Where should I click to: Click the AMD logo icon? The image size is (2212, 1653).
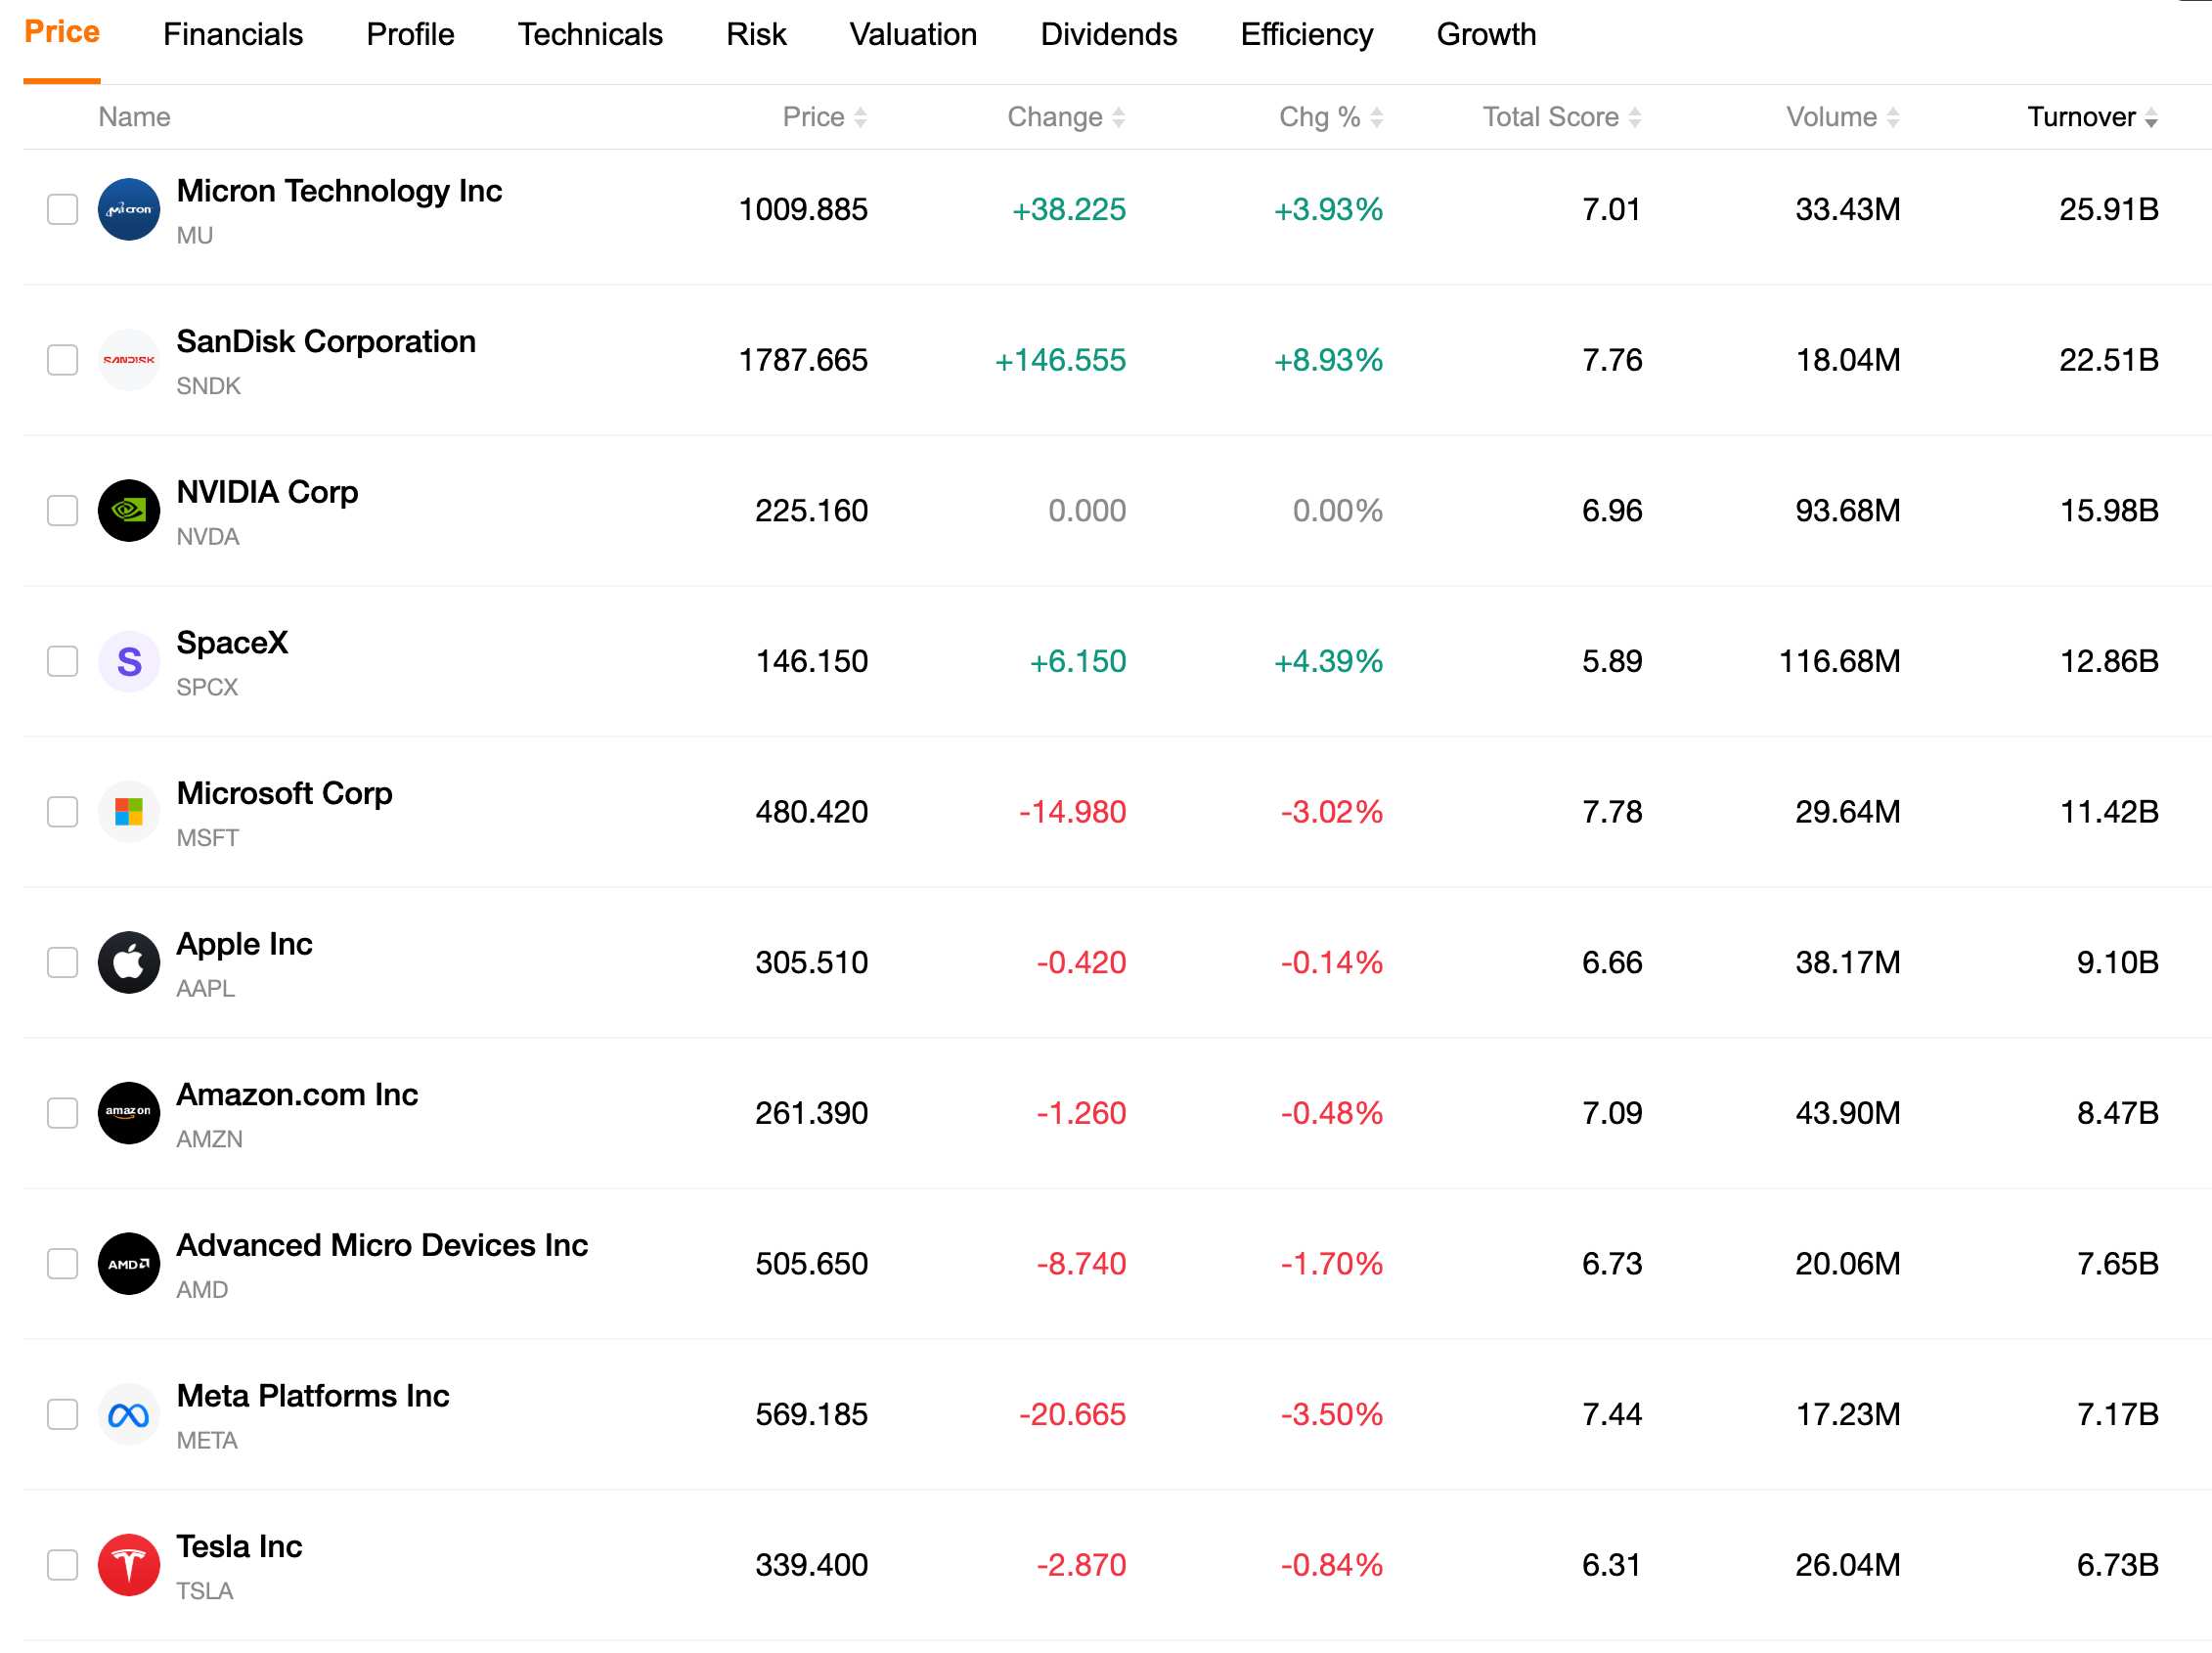[x=129, y=1264]
